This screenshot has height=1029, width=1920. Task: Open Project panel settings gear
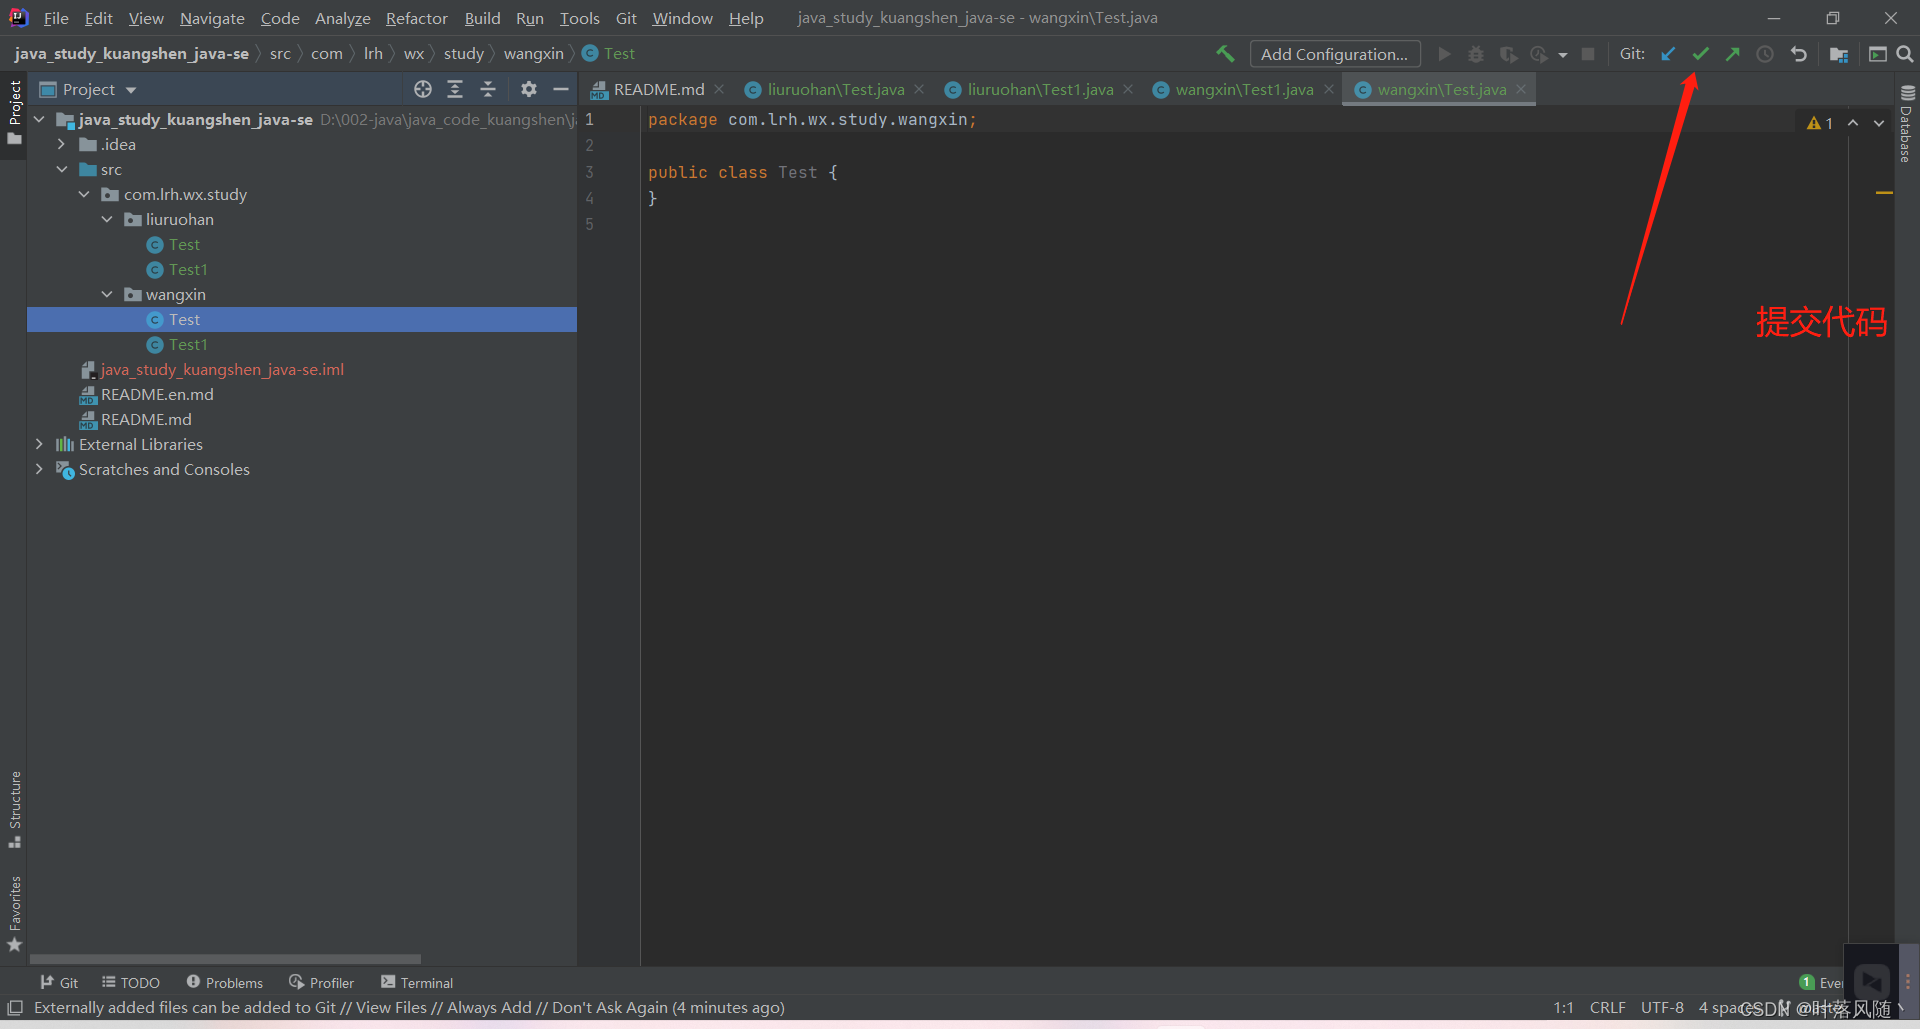(x=529, y=89)
